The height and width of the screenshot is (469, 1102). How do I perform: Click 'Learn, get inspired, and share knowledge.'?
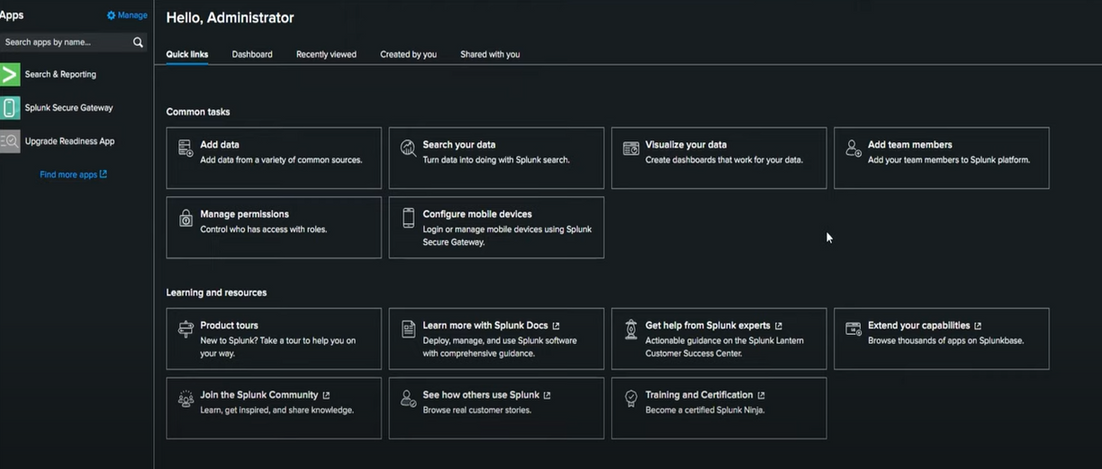pyautogui.click(x=277, y=410)
